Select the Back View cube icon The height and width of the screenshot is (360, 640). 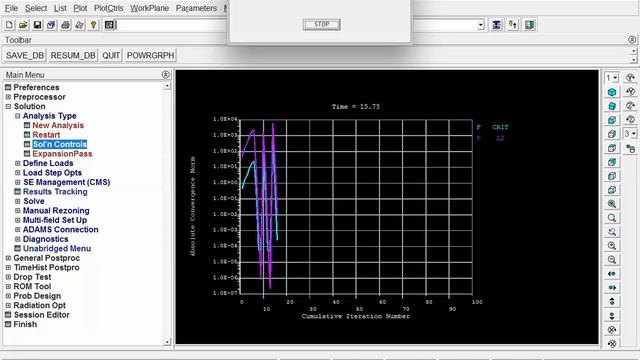coord(611,162)
